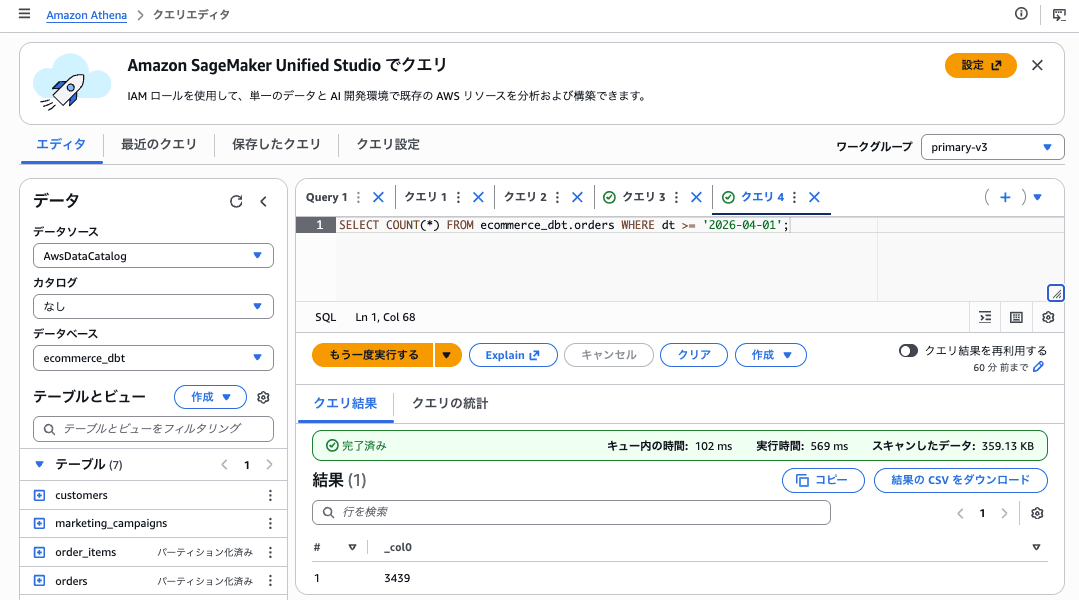Close the クエリ 1 tab
Viewport: 1079px width, 600px height.
(478, 197)
